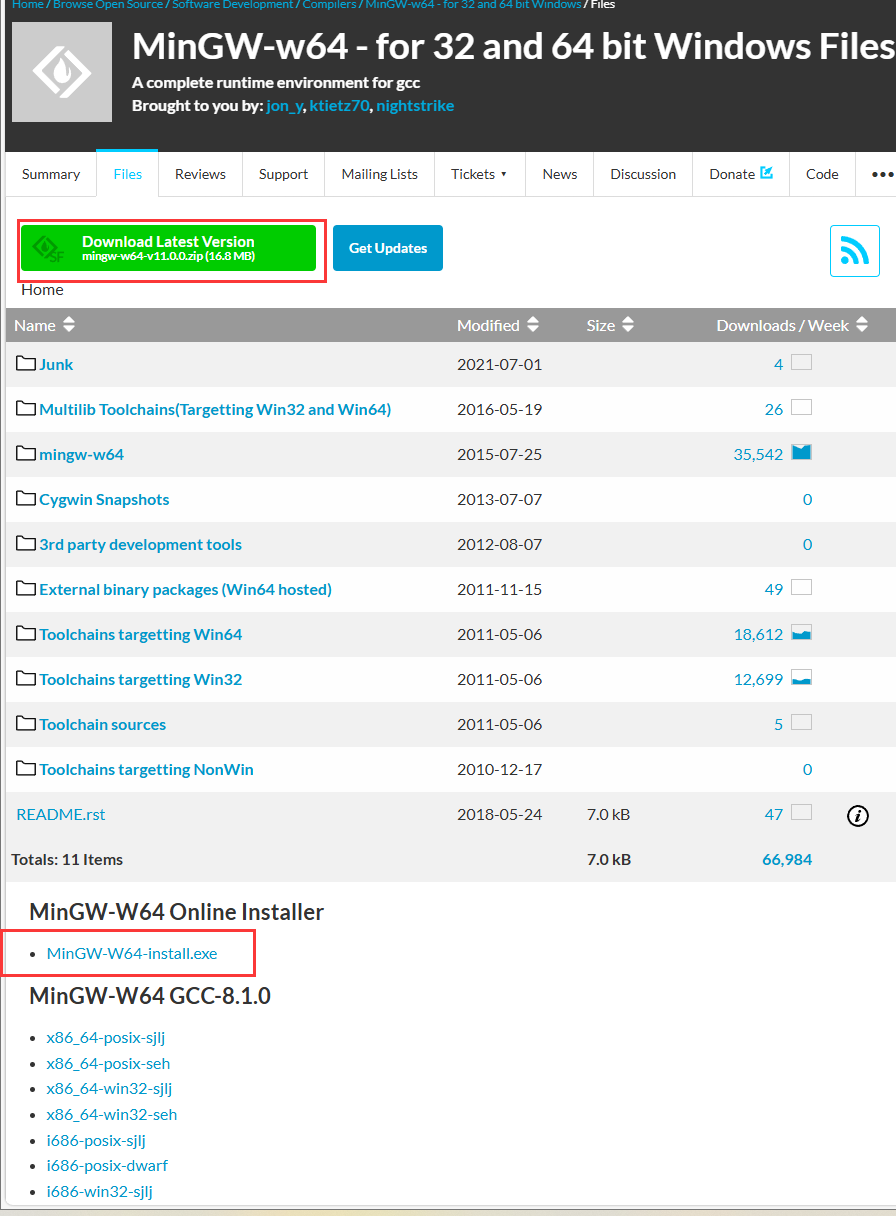Open the Discussion tab

pyautogui.click(x=643, y=174)
